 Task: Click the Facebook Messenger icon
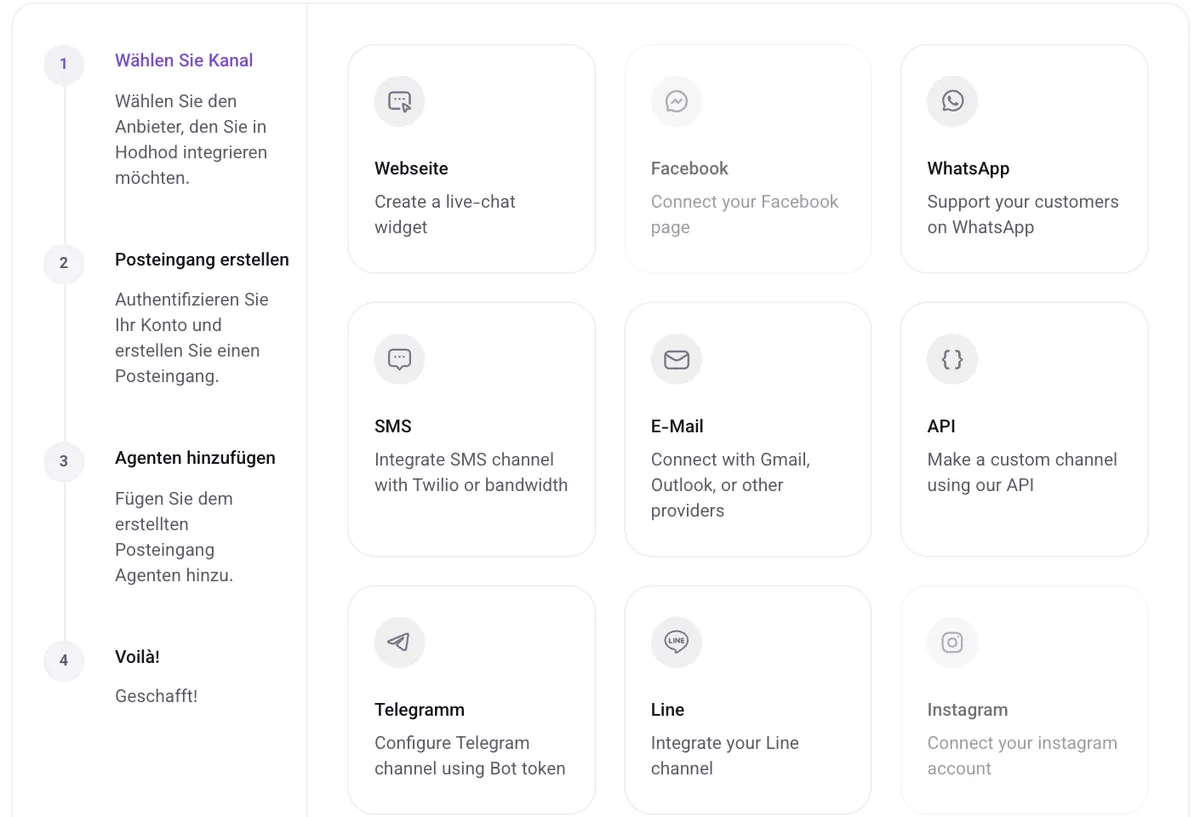(676, 101)
